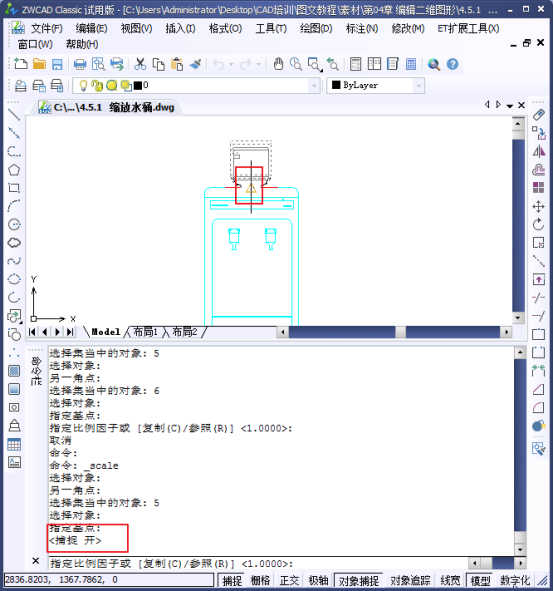Screen dimensions: 554x591
Task: Open the Help question mark icon
Action: click(452, 64)
